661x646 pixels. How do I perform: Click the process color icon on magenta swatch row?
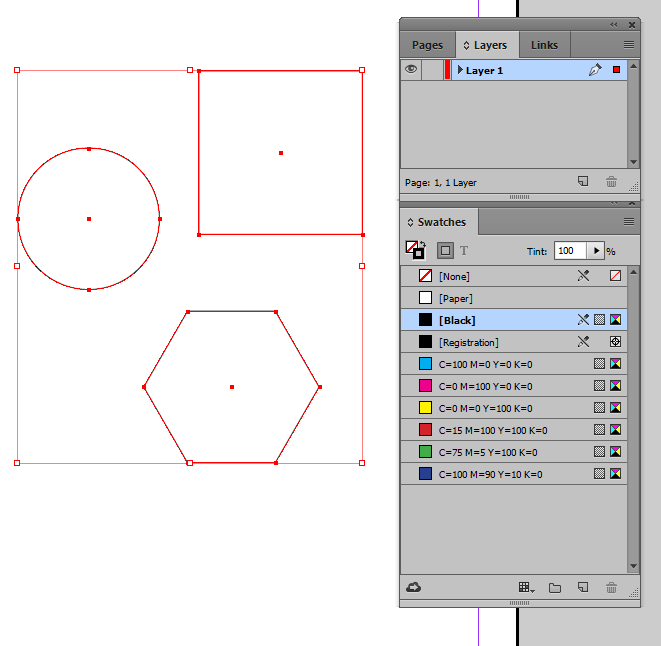coord(599,385)
